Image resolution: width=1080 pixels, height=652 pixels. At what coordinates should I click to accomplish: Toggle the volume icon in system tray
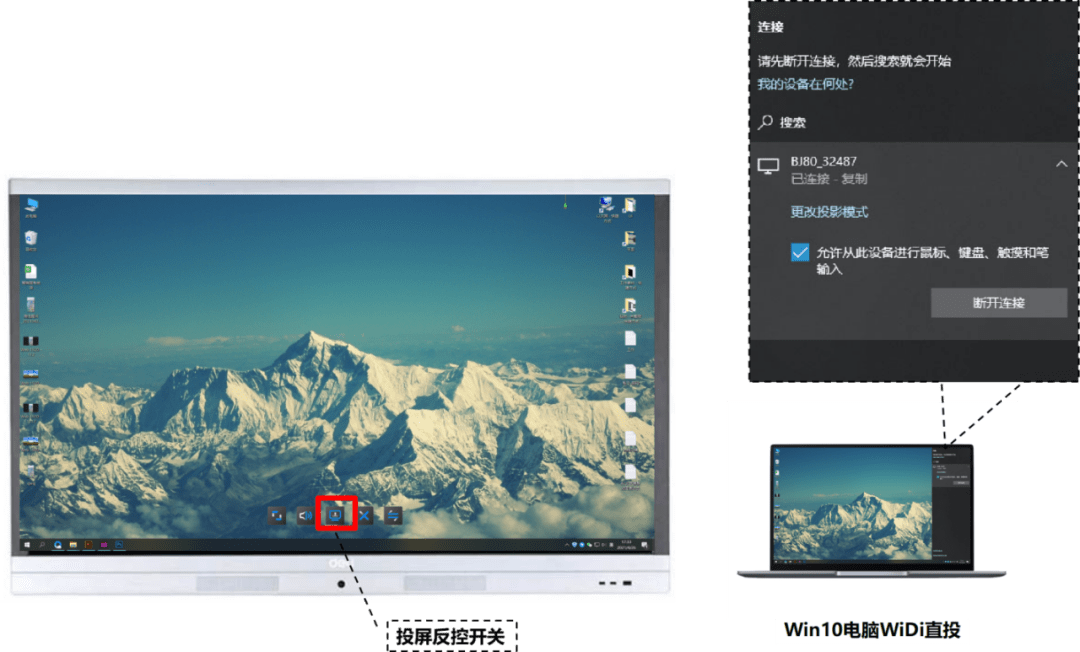(x=604, y=545)
